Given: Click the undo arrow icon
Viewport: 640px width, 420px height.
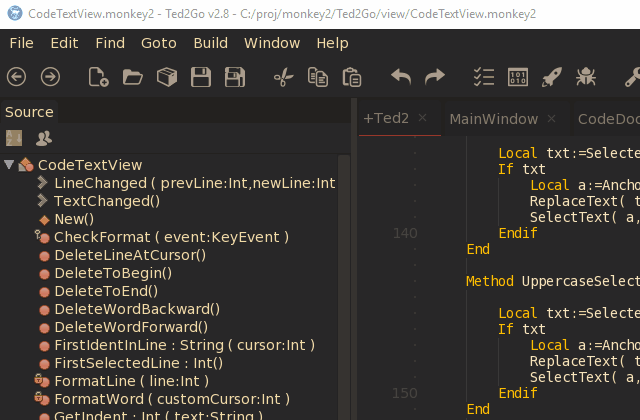Looking at the screenshot, I should coord(401,77).
